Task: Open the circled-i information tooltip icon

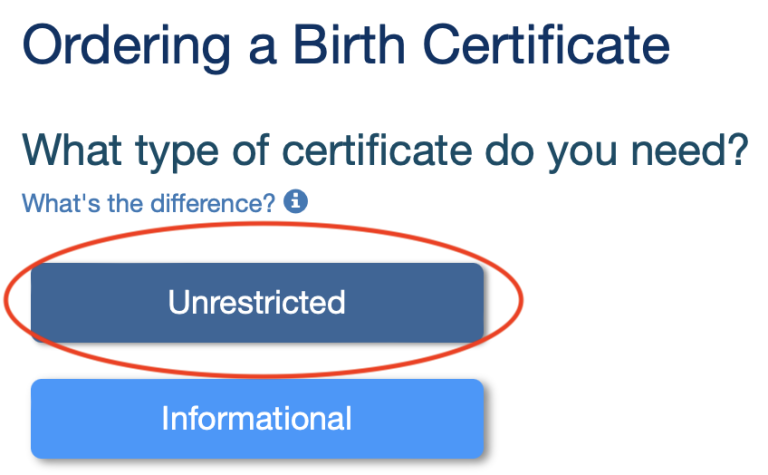Action: pyautogui.click(x=296, y=202)
